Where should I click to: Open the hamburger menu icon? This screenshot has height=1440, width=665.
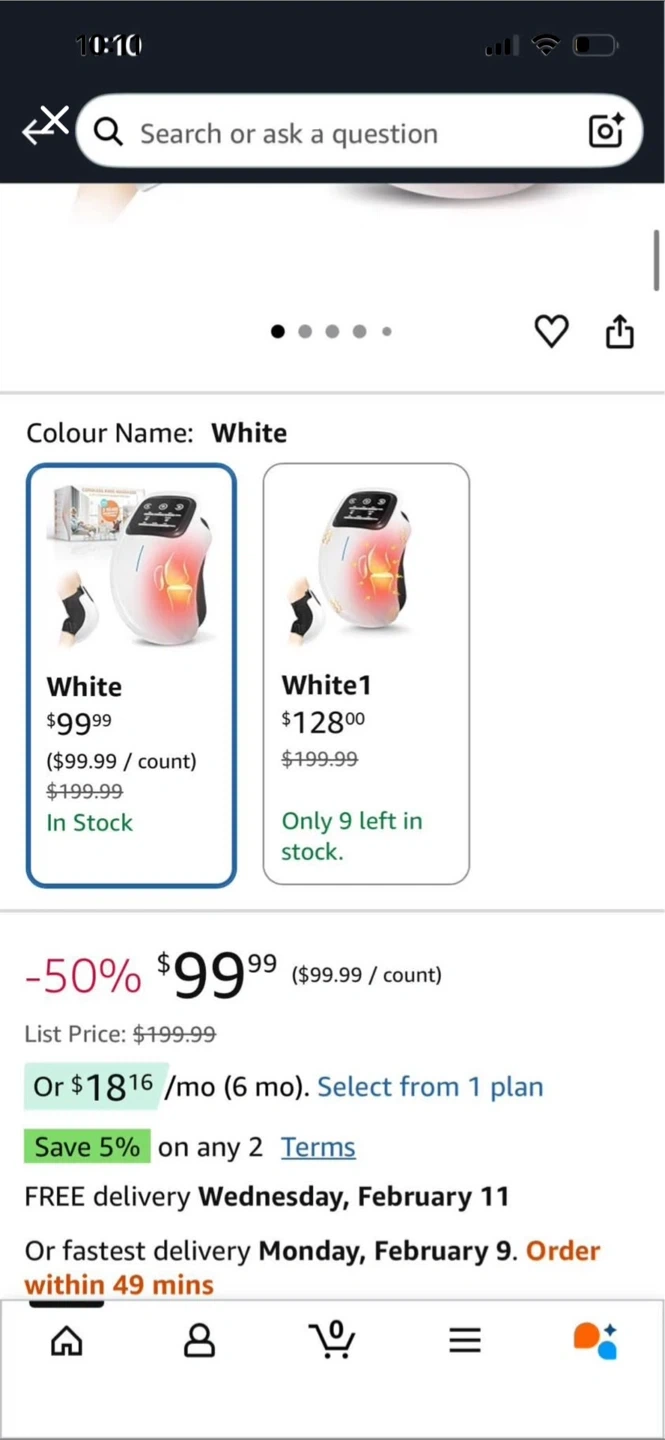pyautogui.click(x=465, y=1340)
